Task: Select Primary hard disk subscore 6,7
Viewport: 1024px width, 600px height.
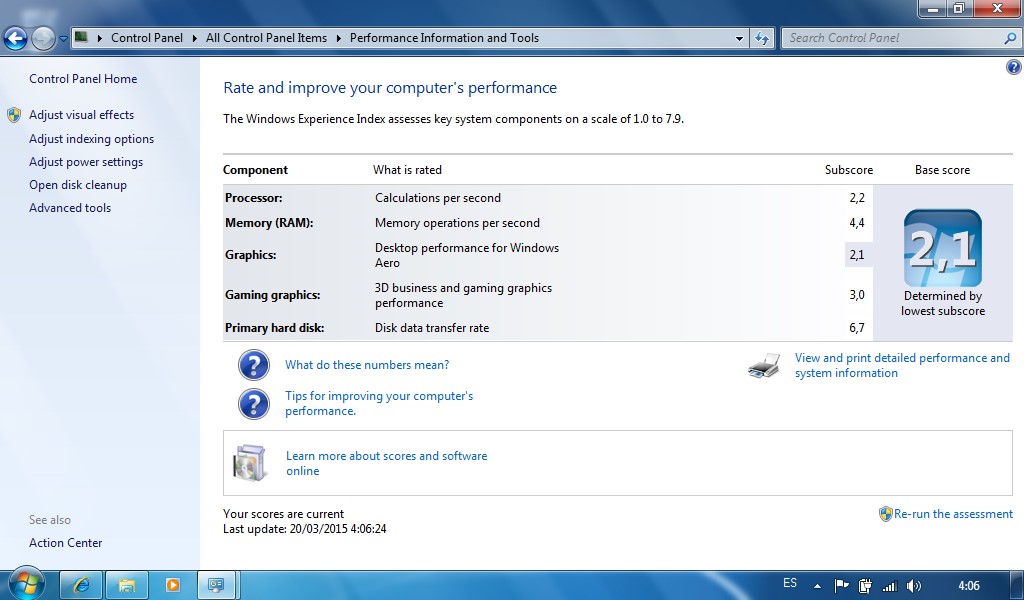Action: (x=857, y=328)
